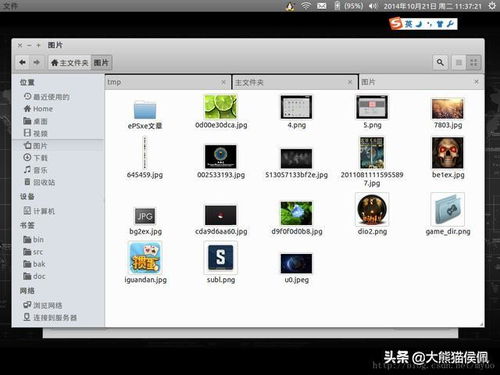This screenshot has height=375, width=500.
Task: Select the game_dir.png folder image
Action: point(448,209)
